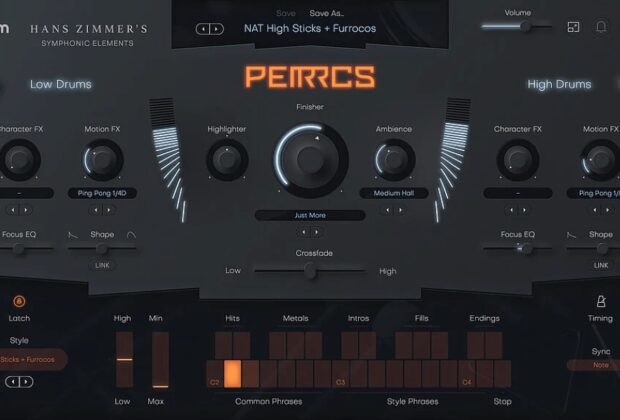Select the Metals key group label
620x420 pixels.
pyautogui.click(x=295, y=318)
